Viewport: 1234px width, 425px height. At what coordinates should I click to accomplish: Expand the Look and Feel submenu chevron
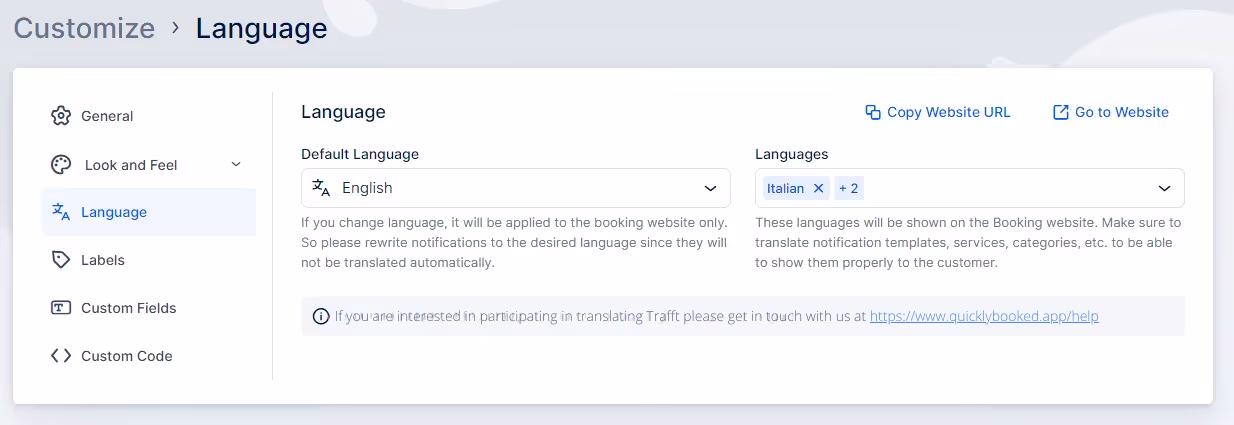pyautogui.click(x=236, y=165)
